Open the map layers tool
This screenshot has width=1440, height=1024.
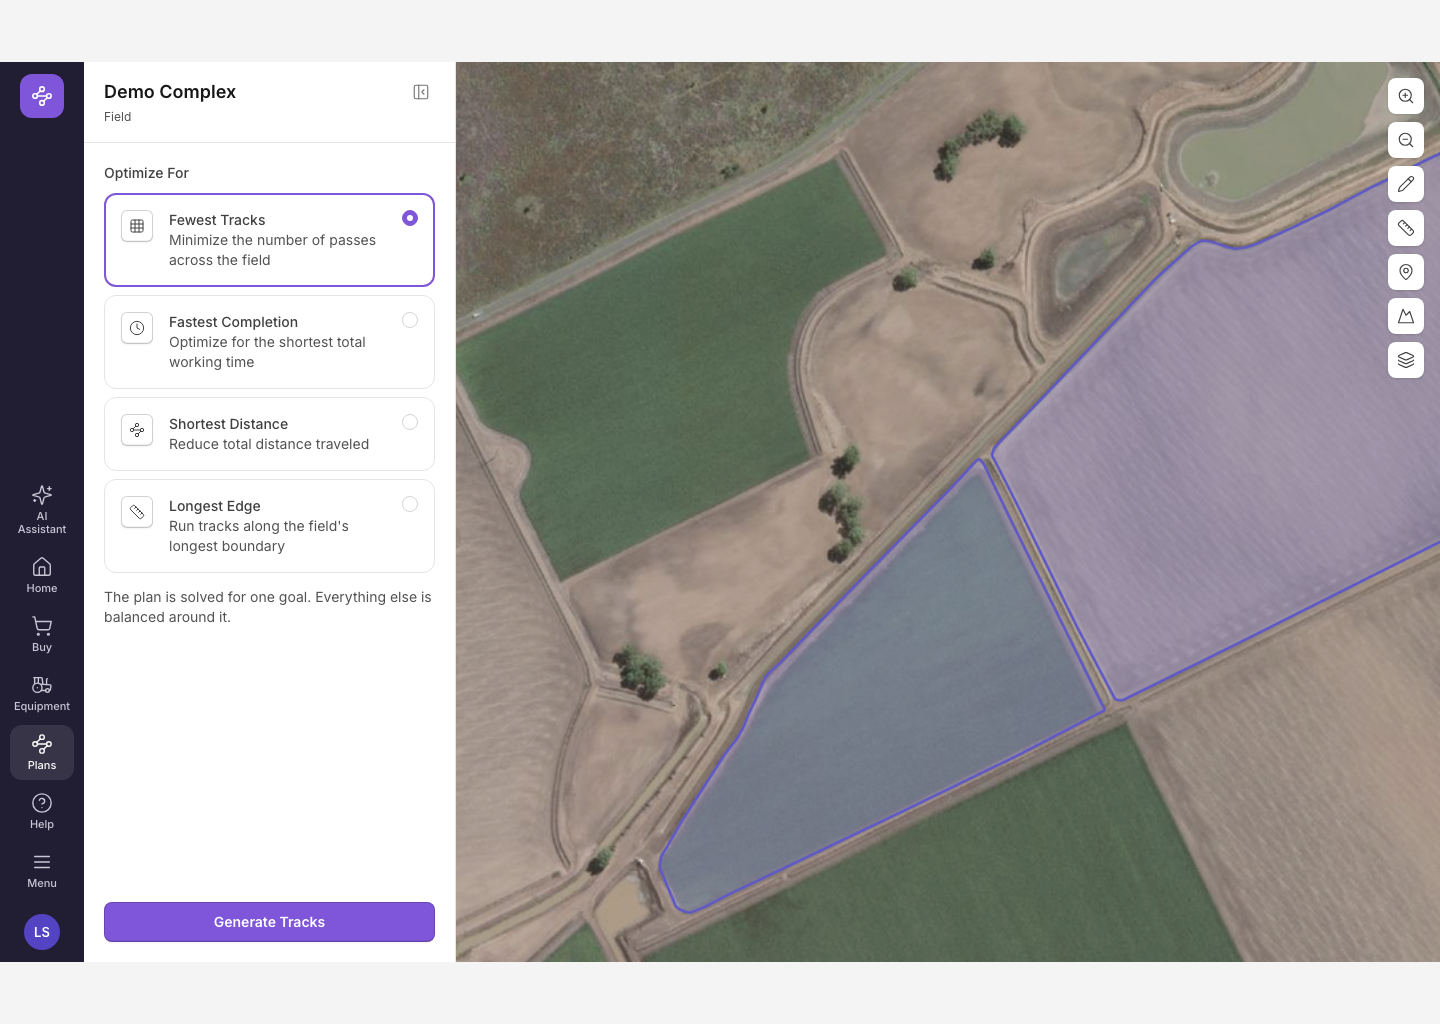point(1406,360)
